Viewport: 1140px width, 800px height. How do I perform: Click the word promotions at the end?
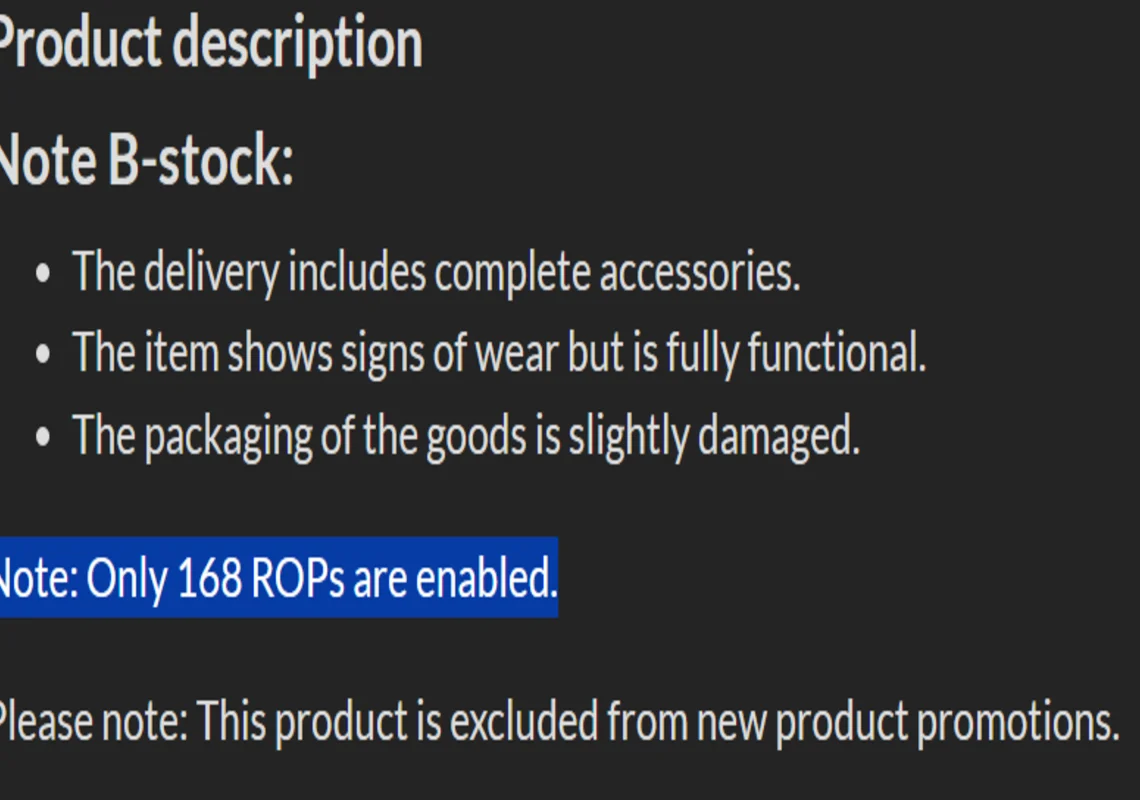coord(1018,722)
